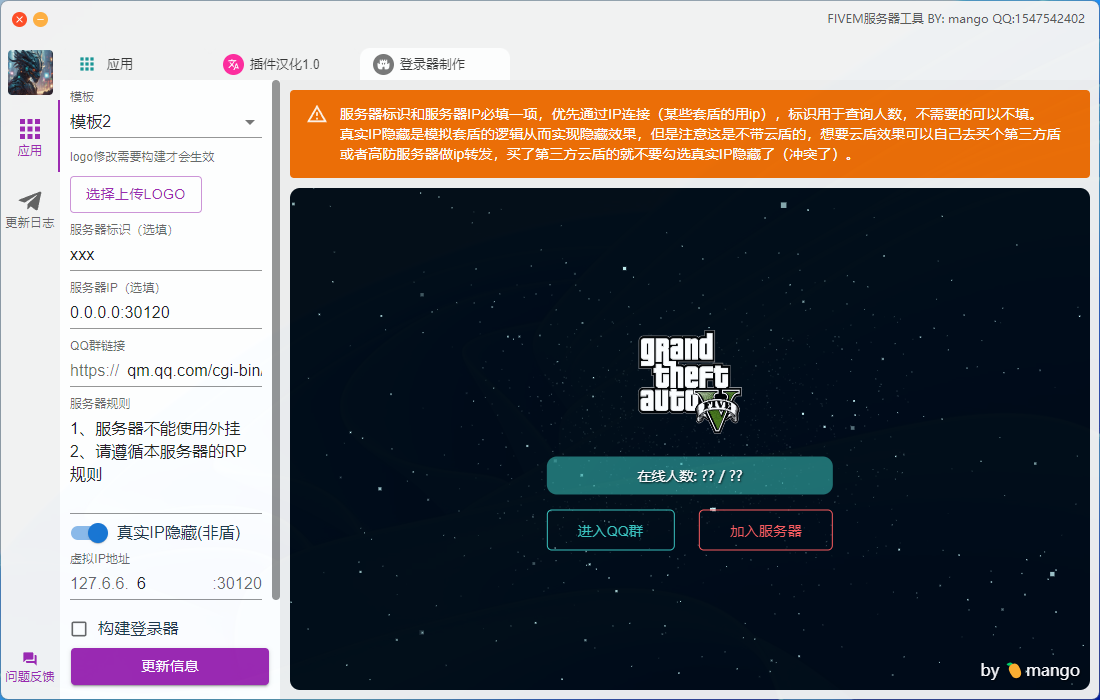Screen dimensions: 1100x700
Task: Click 选择上传LOGO button
Action: click(135, 194)
